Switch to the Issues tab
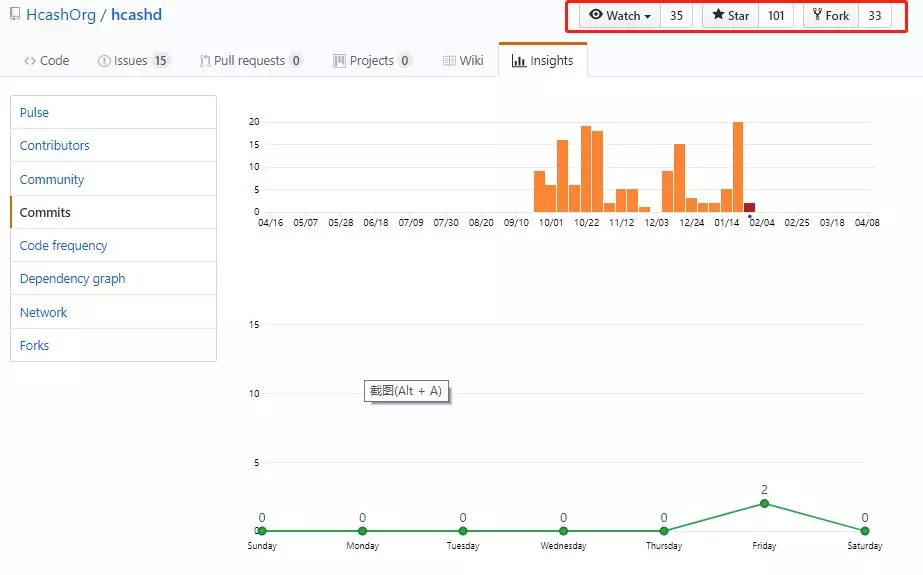The width and height of the screenshot is (923, 575). 133,61
